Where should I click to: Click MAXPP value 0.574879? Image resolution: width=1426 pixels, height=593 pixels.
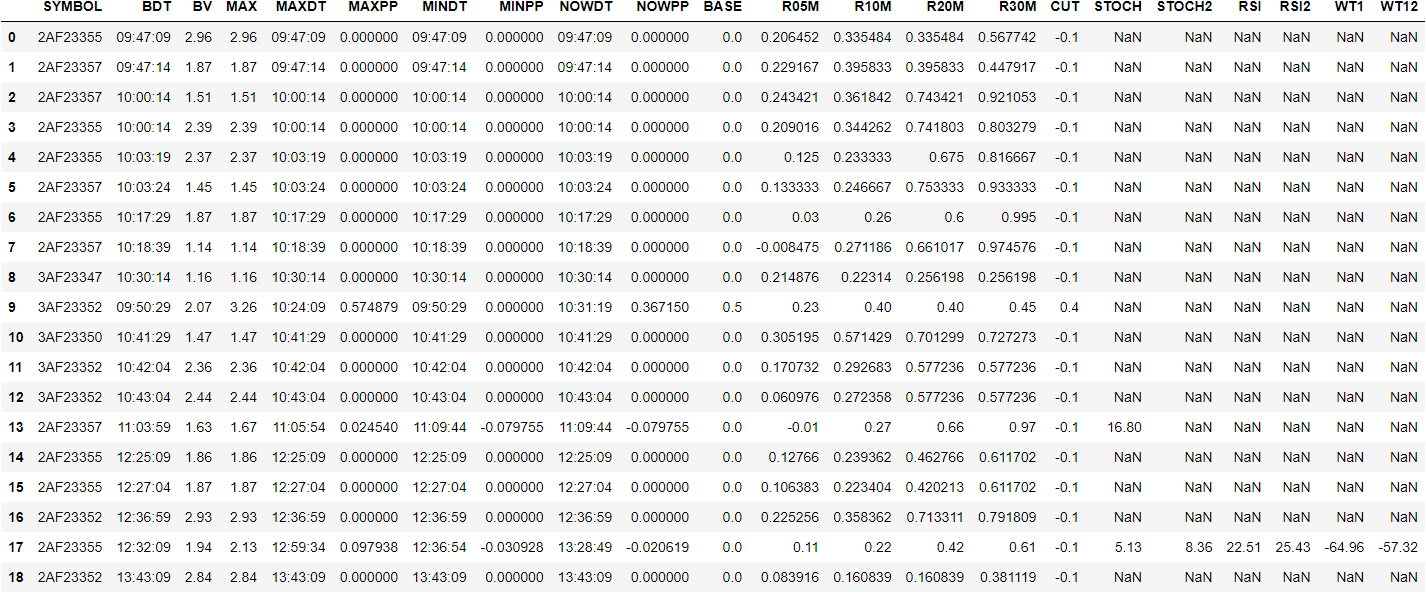(x=369, y=308)
